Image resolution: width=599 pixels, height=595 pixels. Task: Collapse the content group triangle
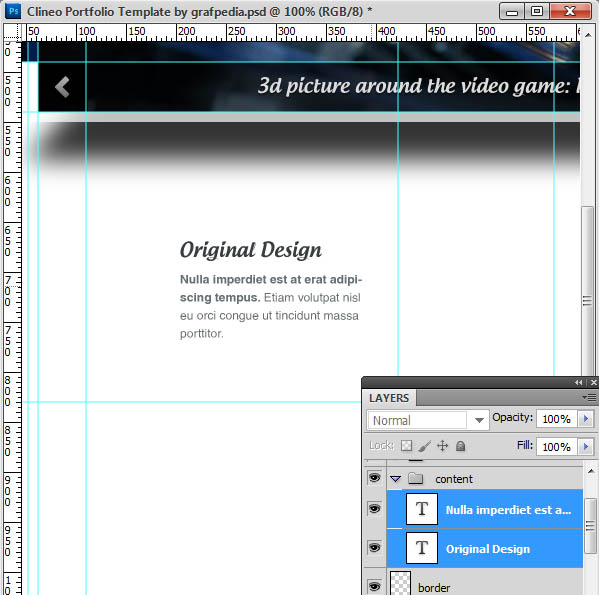396,479
